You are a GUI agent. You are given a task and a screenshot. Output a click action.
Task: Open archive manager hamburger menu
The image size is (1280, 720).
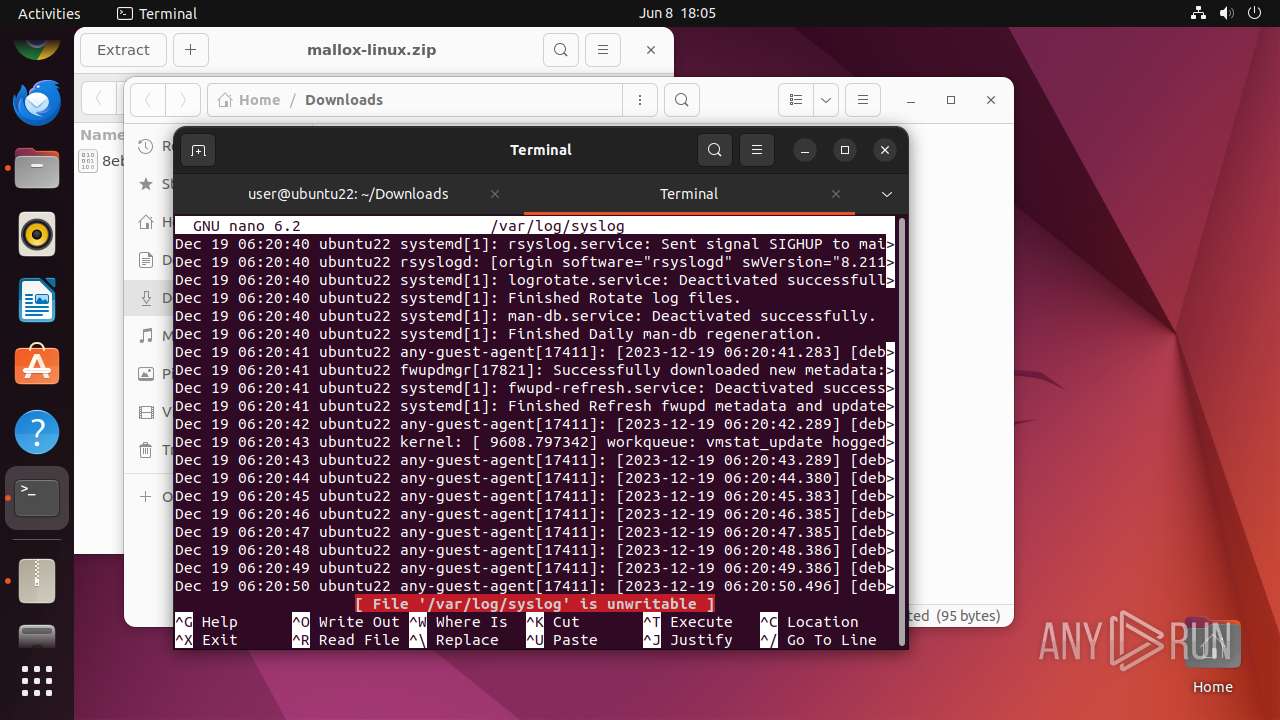[602, 50]
